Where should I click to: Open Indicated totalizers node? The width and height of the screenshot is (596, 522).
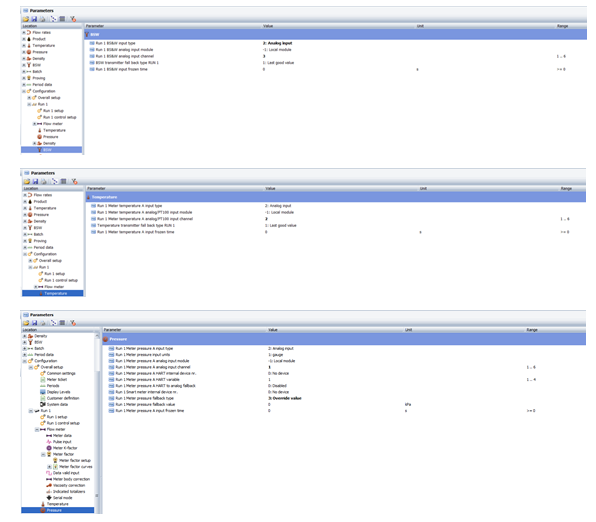coord(69,492)
